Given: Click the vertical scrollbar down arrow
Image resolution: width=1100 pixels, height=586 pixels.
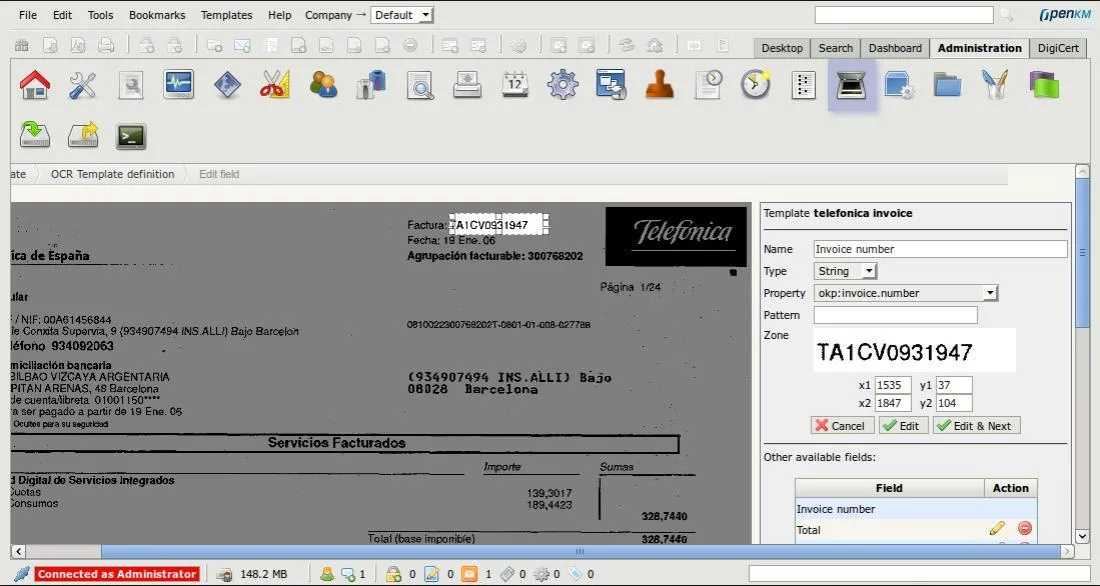Looking at the screenshot, I should point(1081,535).
